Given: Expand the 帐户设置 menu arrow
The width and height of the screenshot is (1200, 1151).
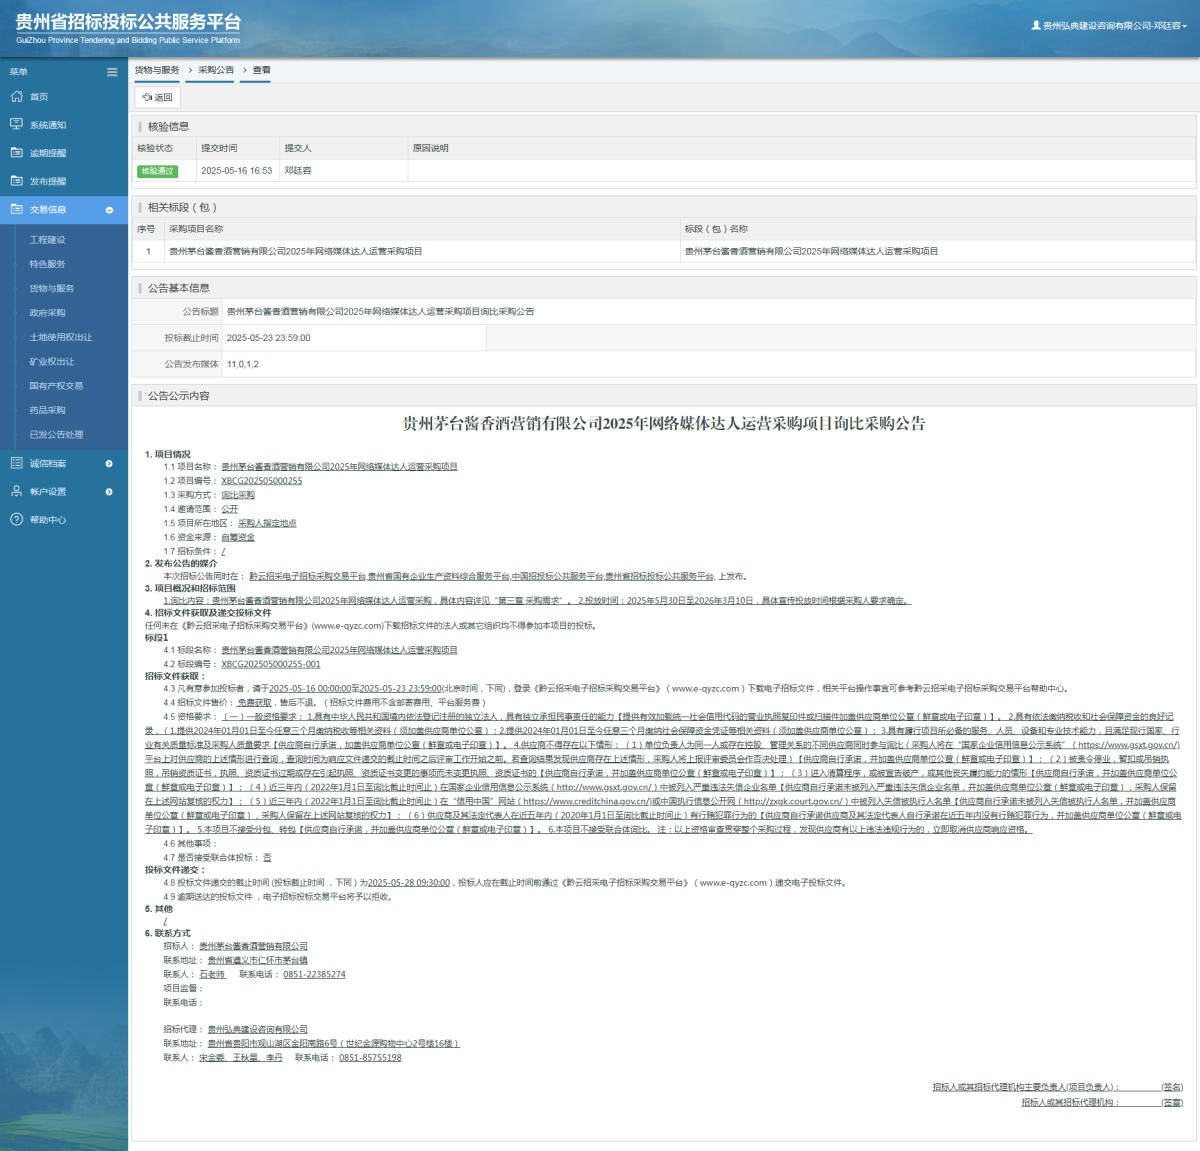Looking at the screenshot, I should (x=109, y=492).
